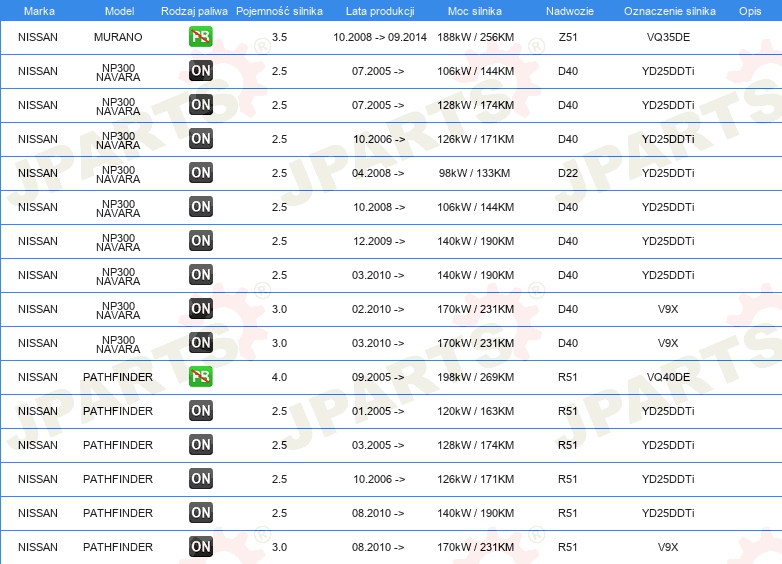Click the Model column header
Screen dimensions: 782x564
click(119, 11)
